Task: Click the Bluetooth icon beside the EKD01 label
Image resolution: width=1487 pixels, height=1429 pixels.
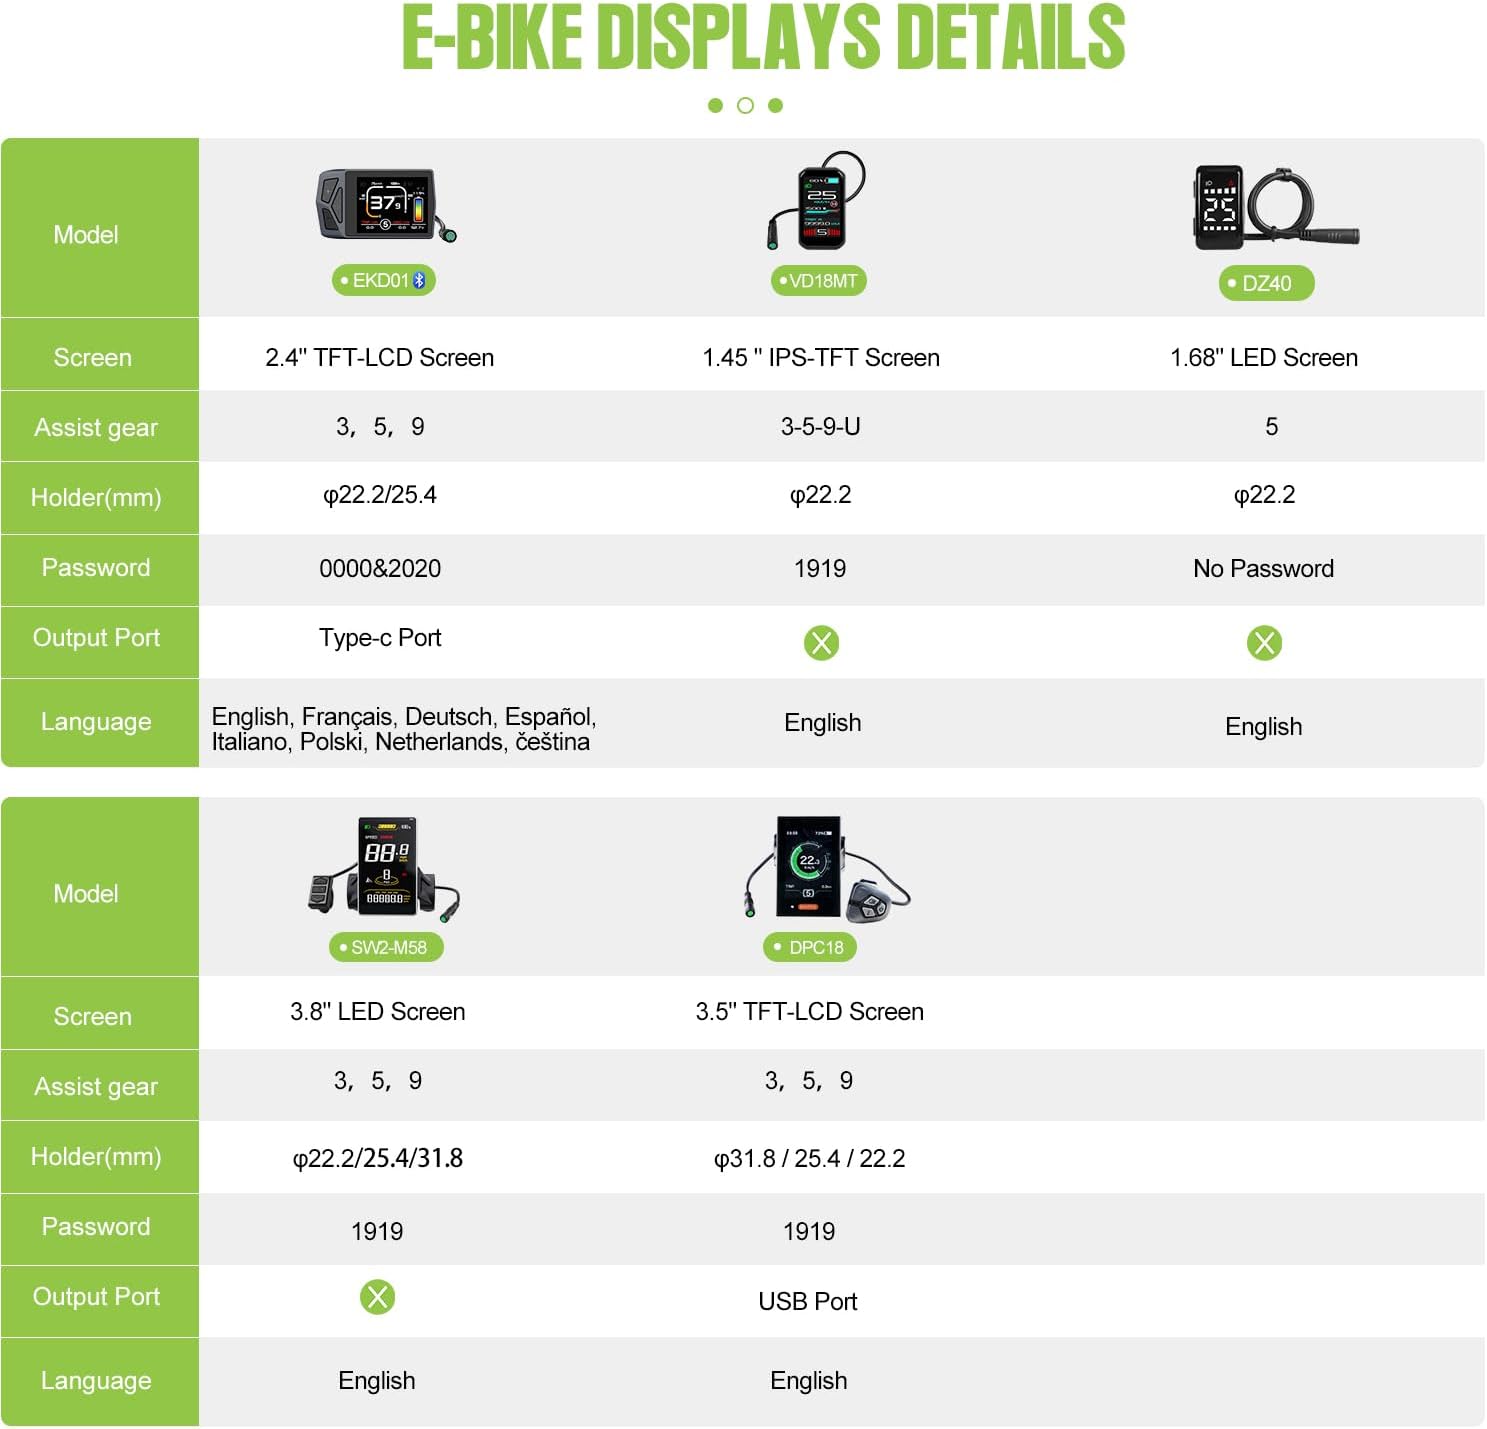Action: tap(419, 281)
